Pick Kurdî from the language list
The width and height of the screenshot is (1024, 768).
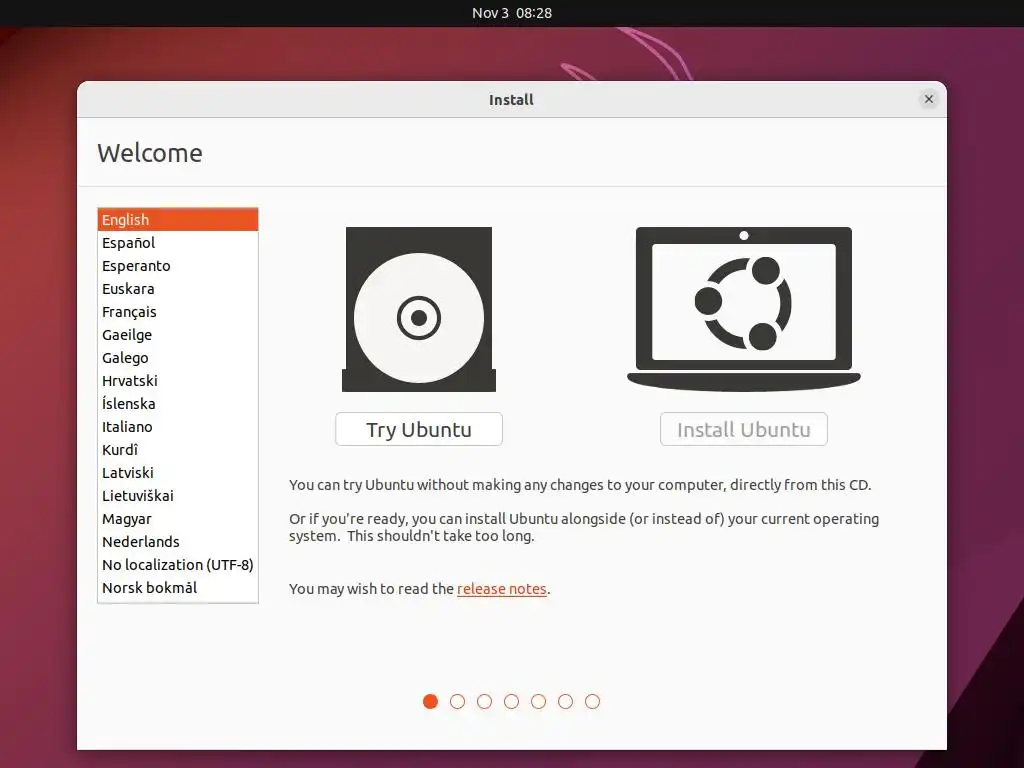[178, 450]
